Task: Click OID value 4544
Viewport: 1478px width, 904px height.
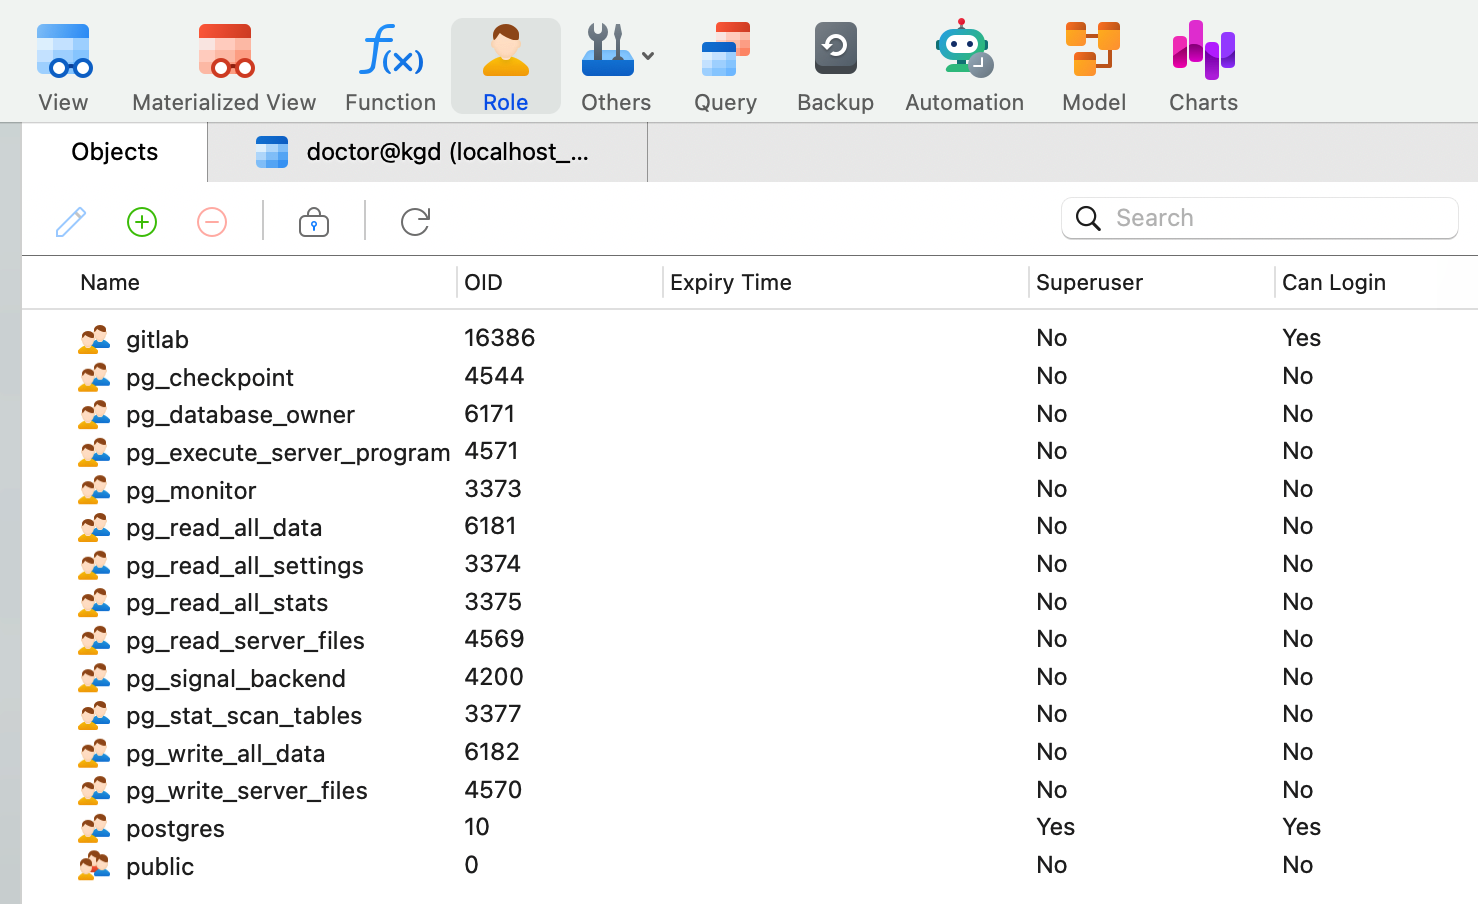Action: 494,376
